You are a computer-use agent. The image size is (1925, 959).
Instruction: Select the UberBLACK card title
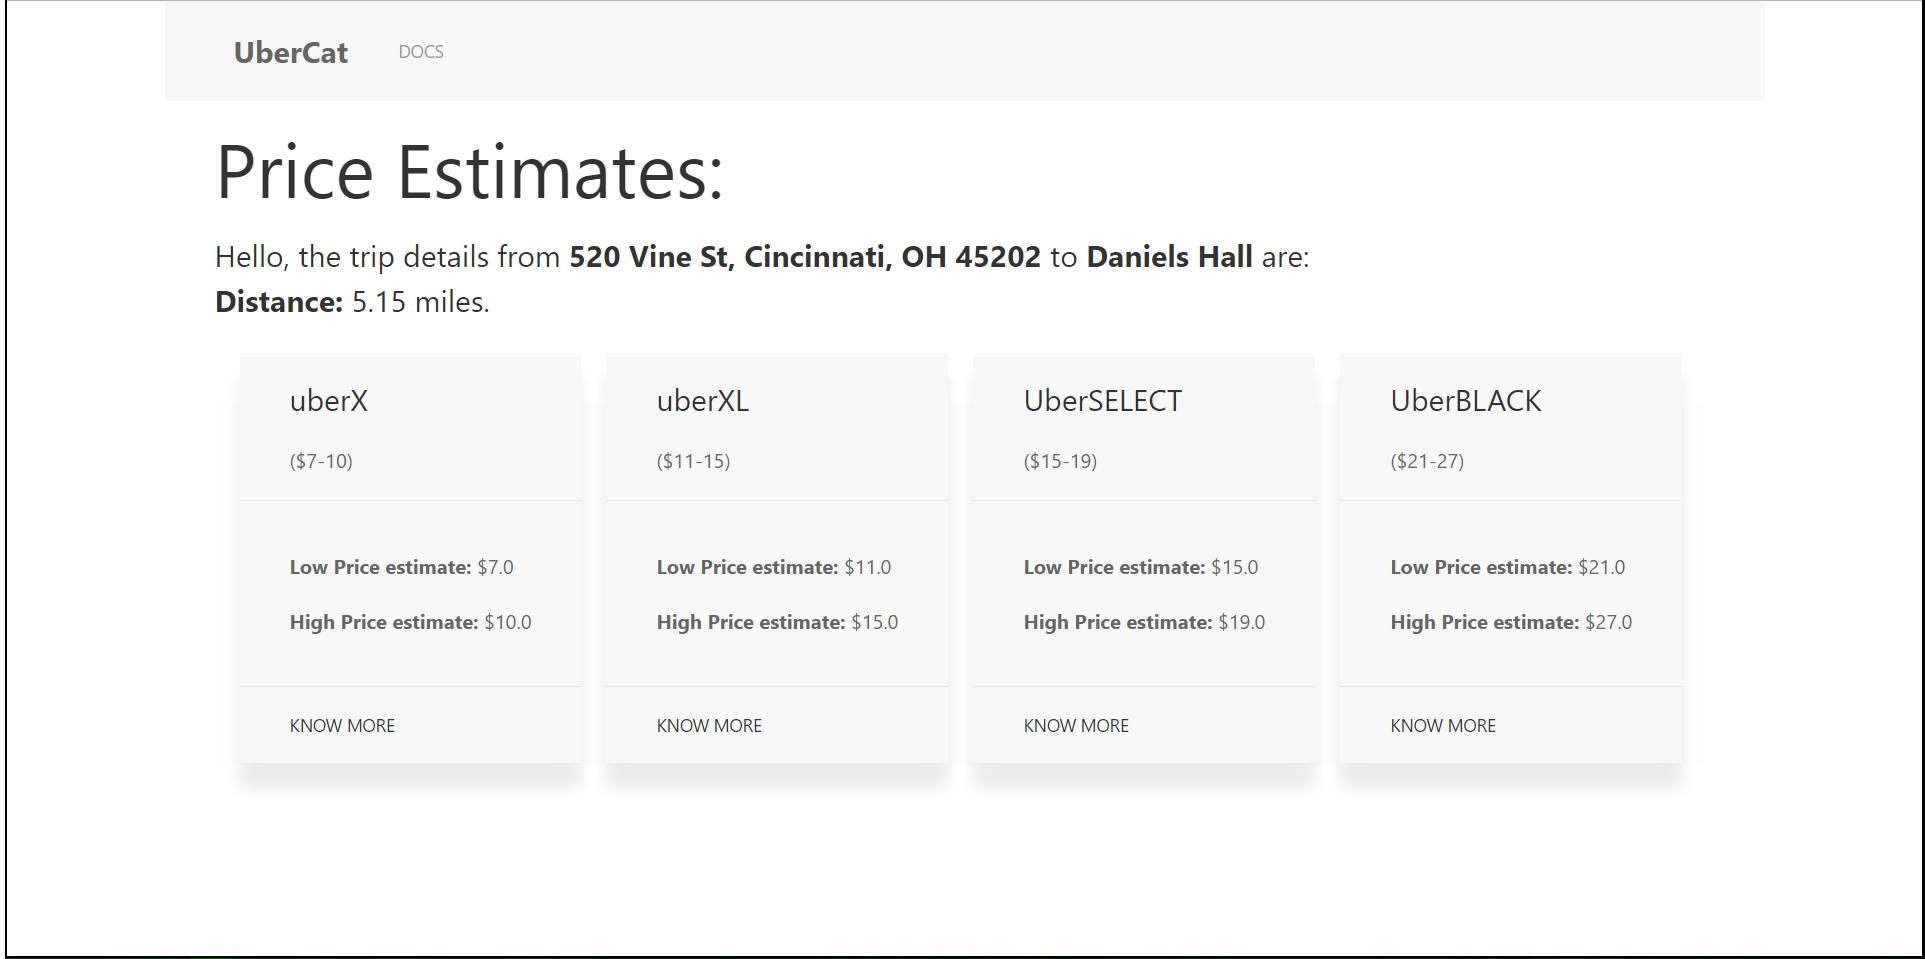click(x=1466, y=401)
